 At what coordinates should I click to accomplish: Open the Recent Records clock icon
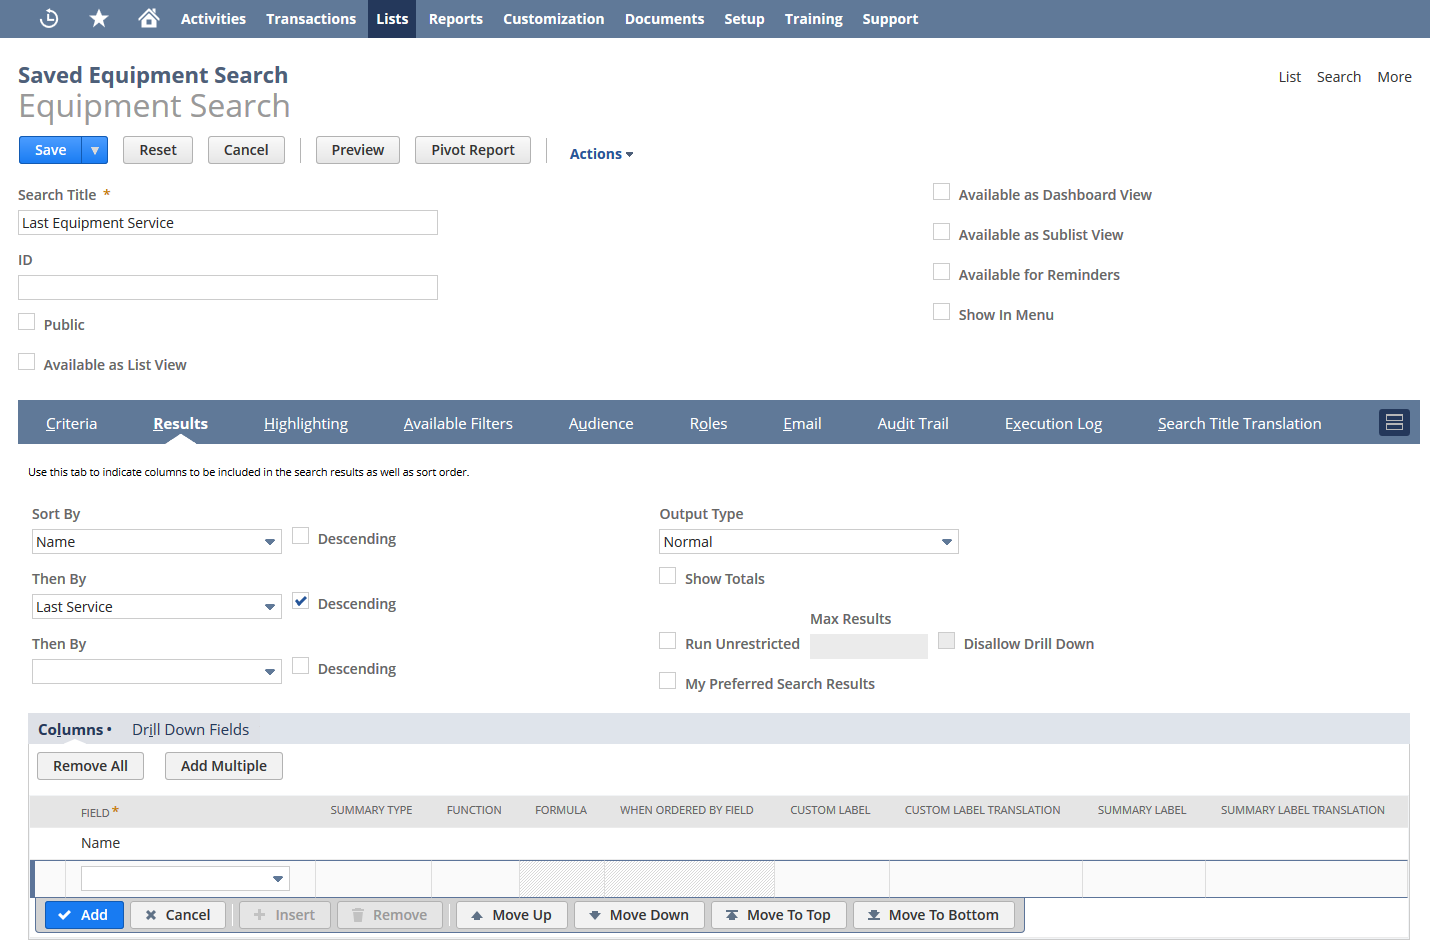pyautogui.click(x=49, y=18)
